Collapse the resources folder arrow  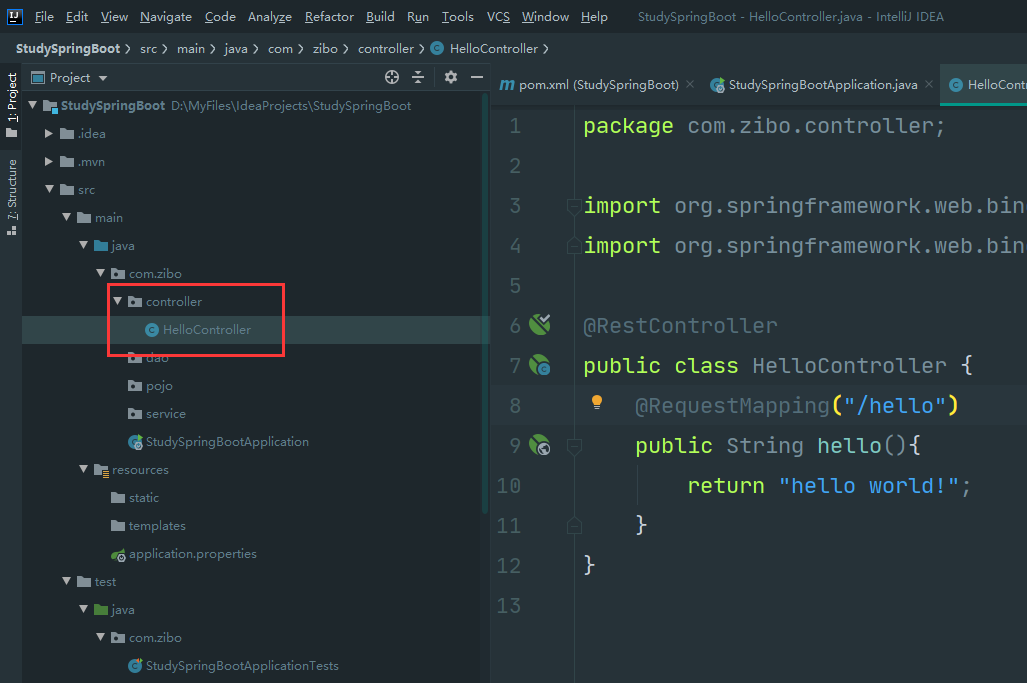83,470
